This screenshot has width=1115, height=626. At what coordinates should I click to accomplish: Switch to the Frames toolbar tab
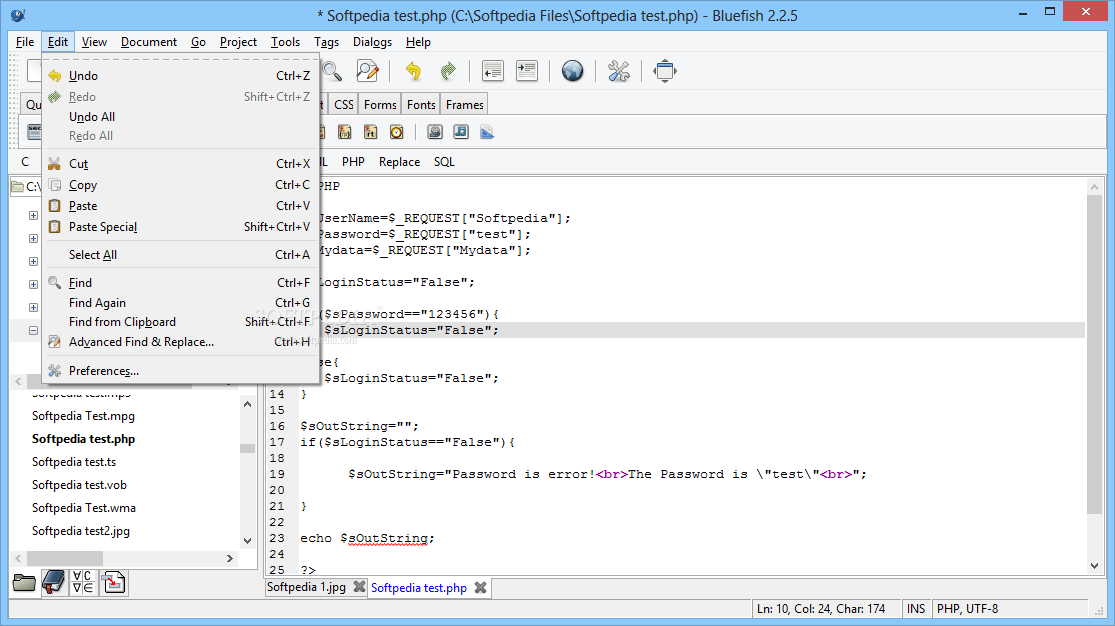(464, 105)
